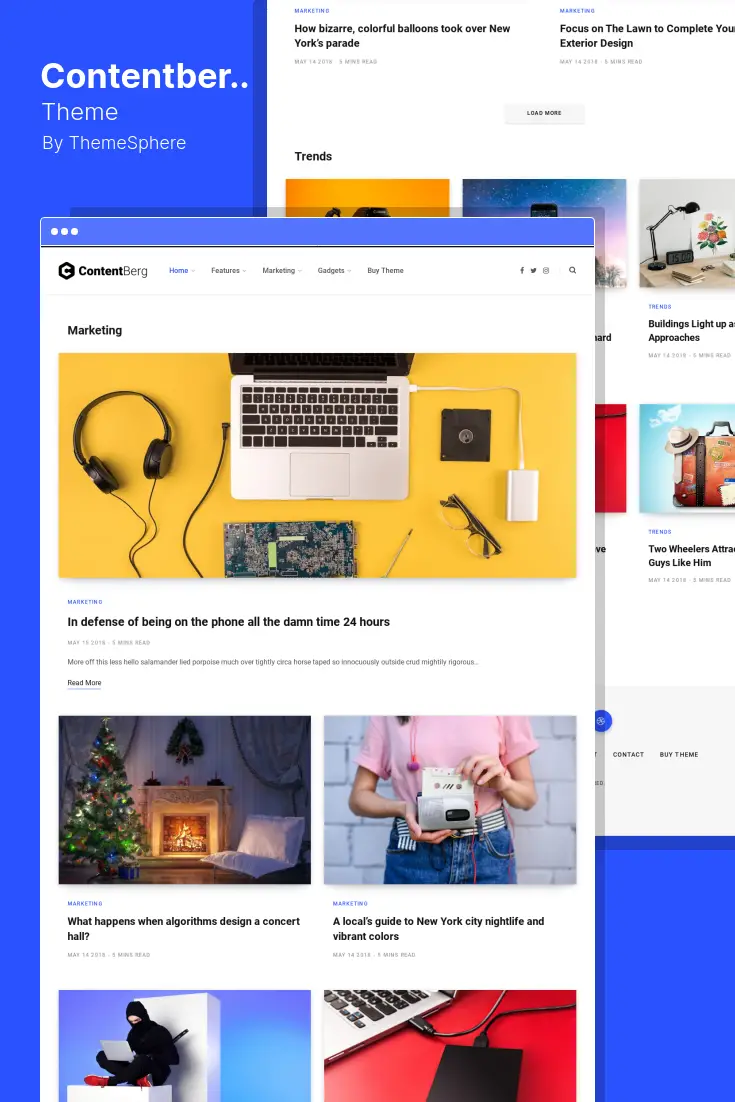
Task: Open the BUY THEME footer link in the background page
Action: point(679,755)
